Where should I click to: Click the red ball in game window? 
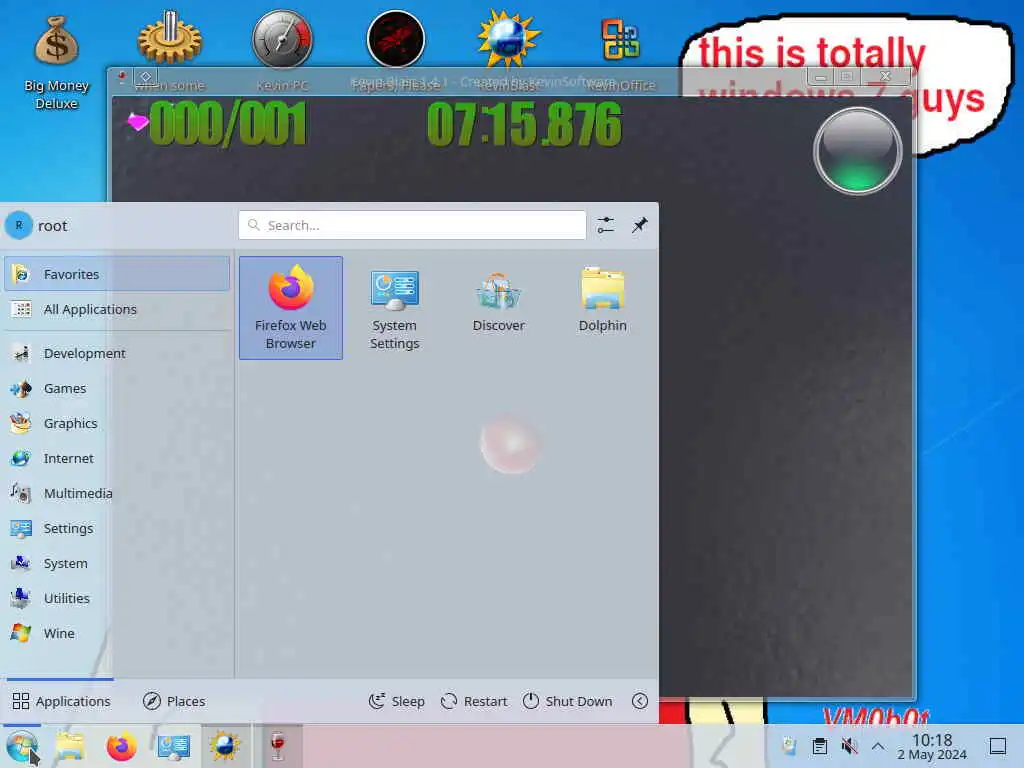pos(510,443)
